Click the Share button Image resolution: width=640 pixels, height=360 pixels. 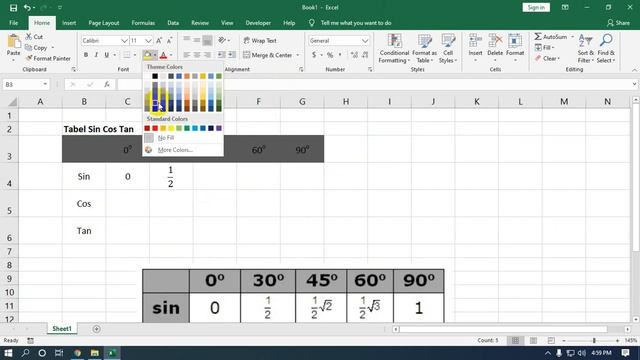(x=618, y=23)
